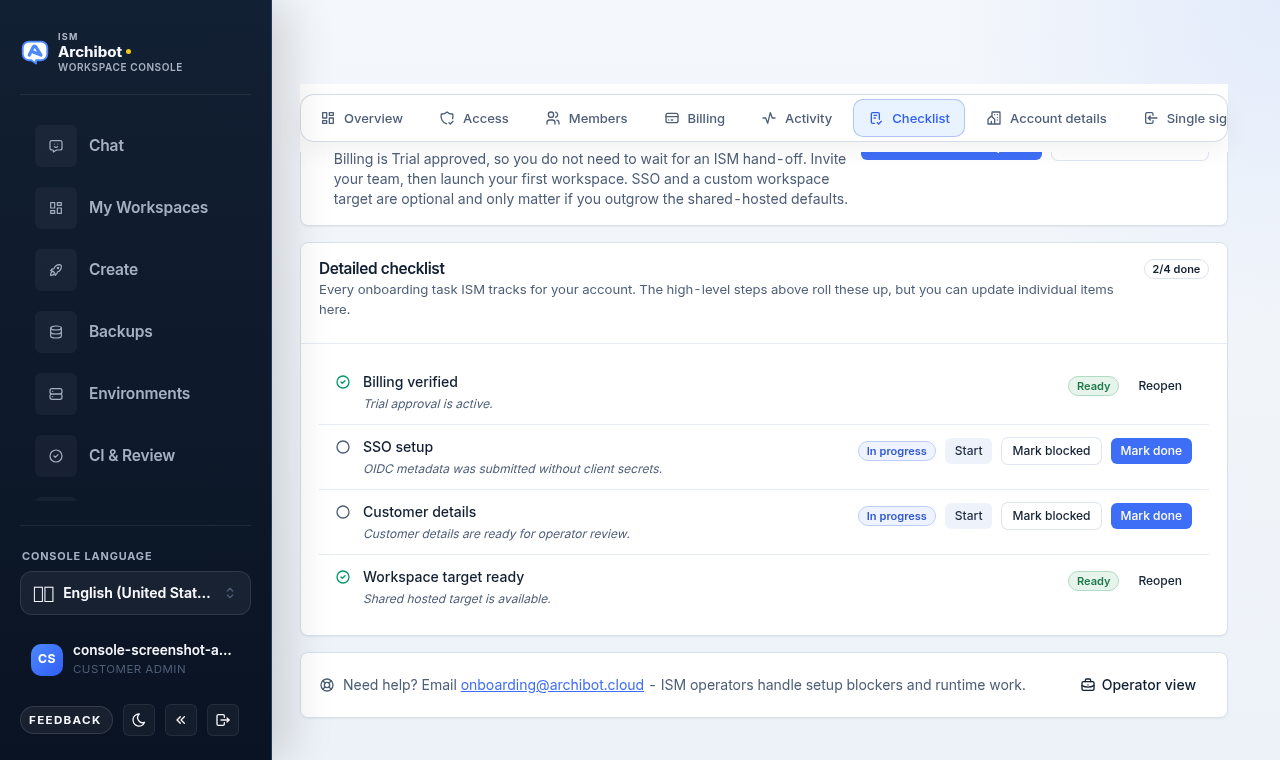Click the CS user avatar
The height and width of the screenshot is (760, 1280).
tap(47, 659)
